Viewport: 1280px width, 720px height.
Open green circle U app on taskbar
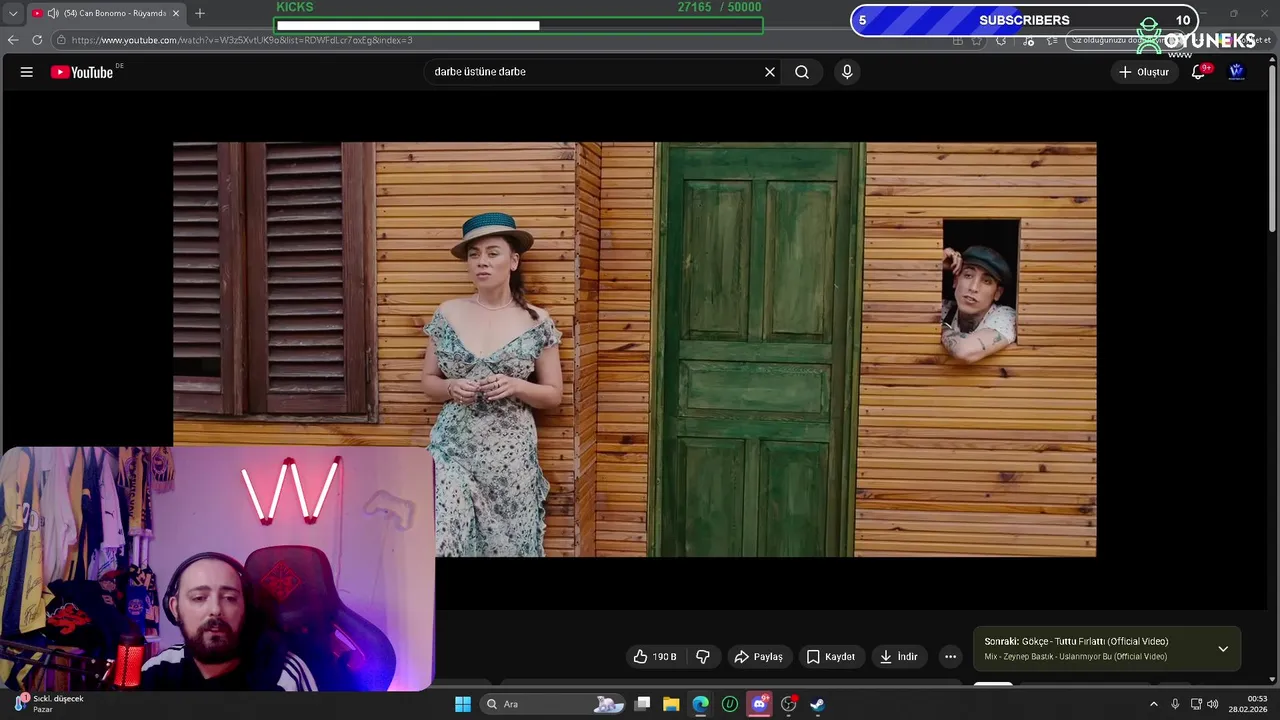[x=730, y=704]
